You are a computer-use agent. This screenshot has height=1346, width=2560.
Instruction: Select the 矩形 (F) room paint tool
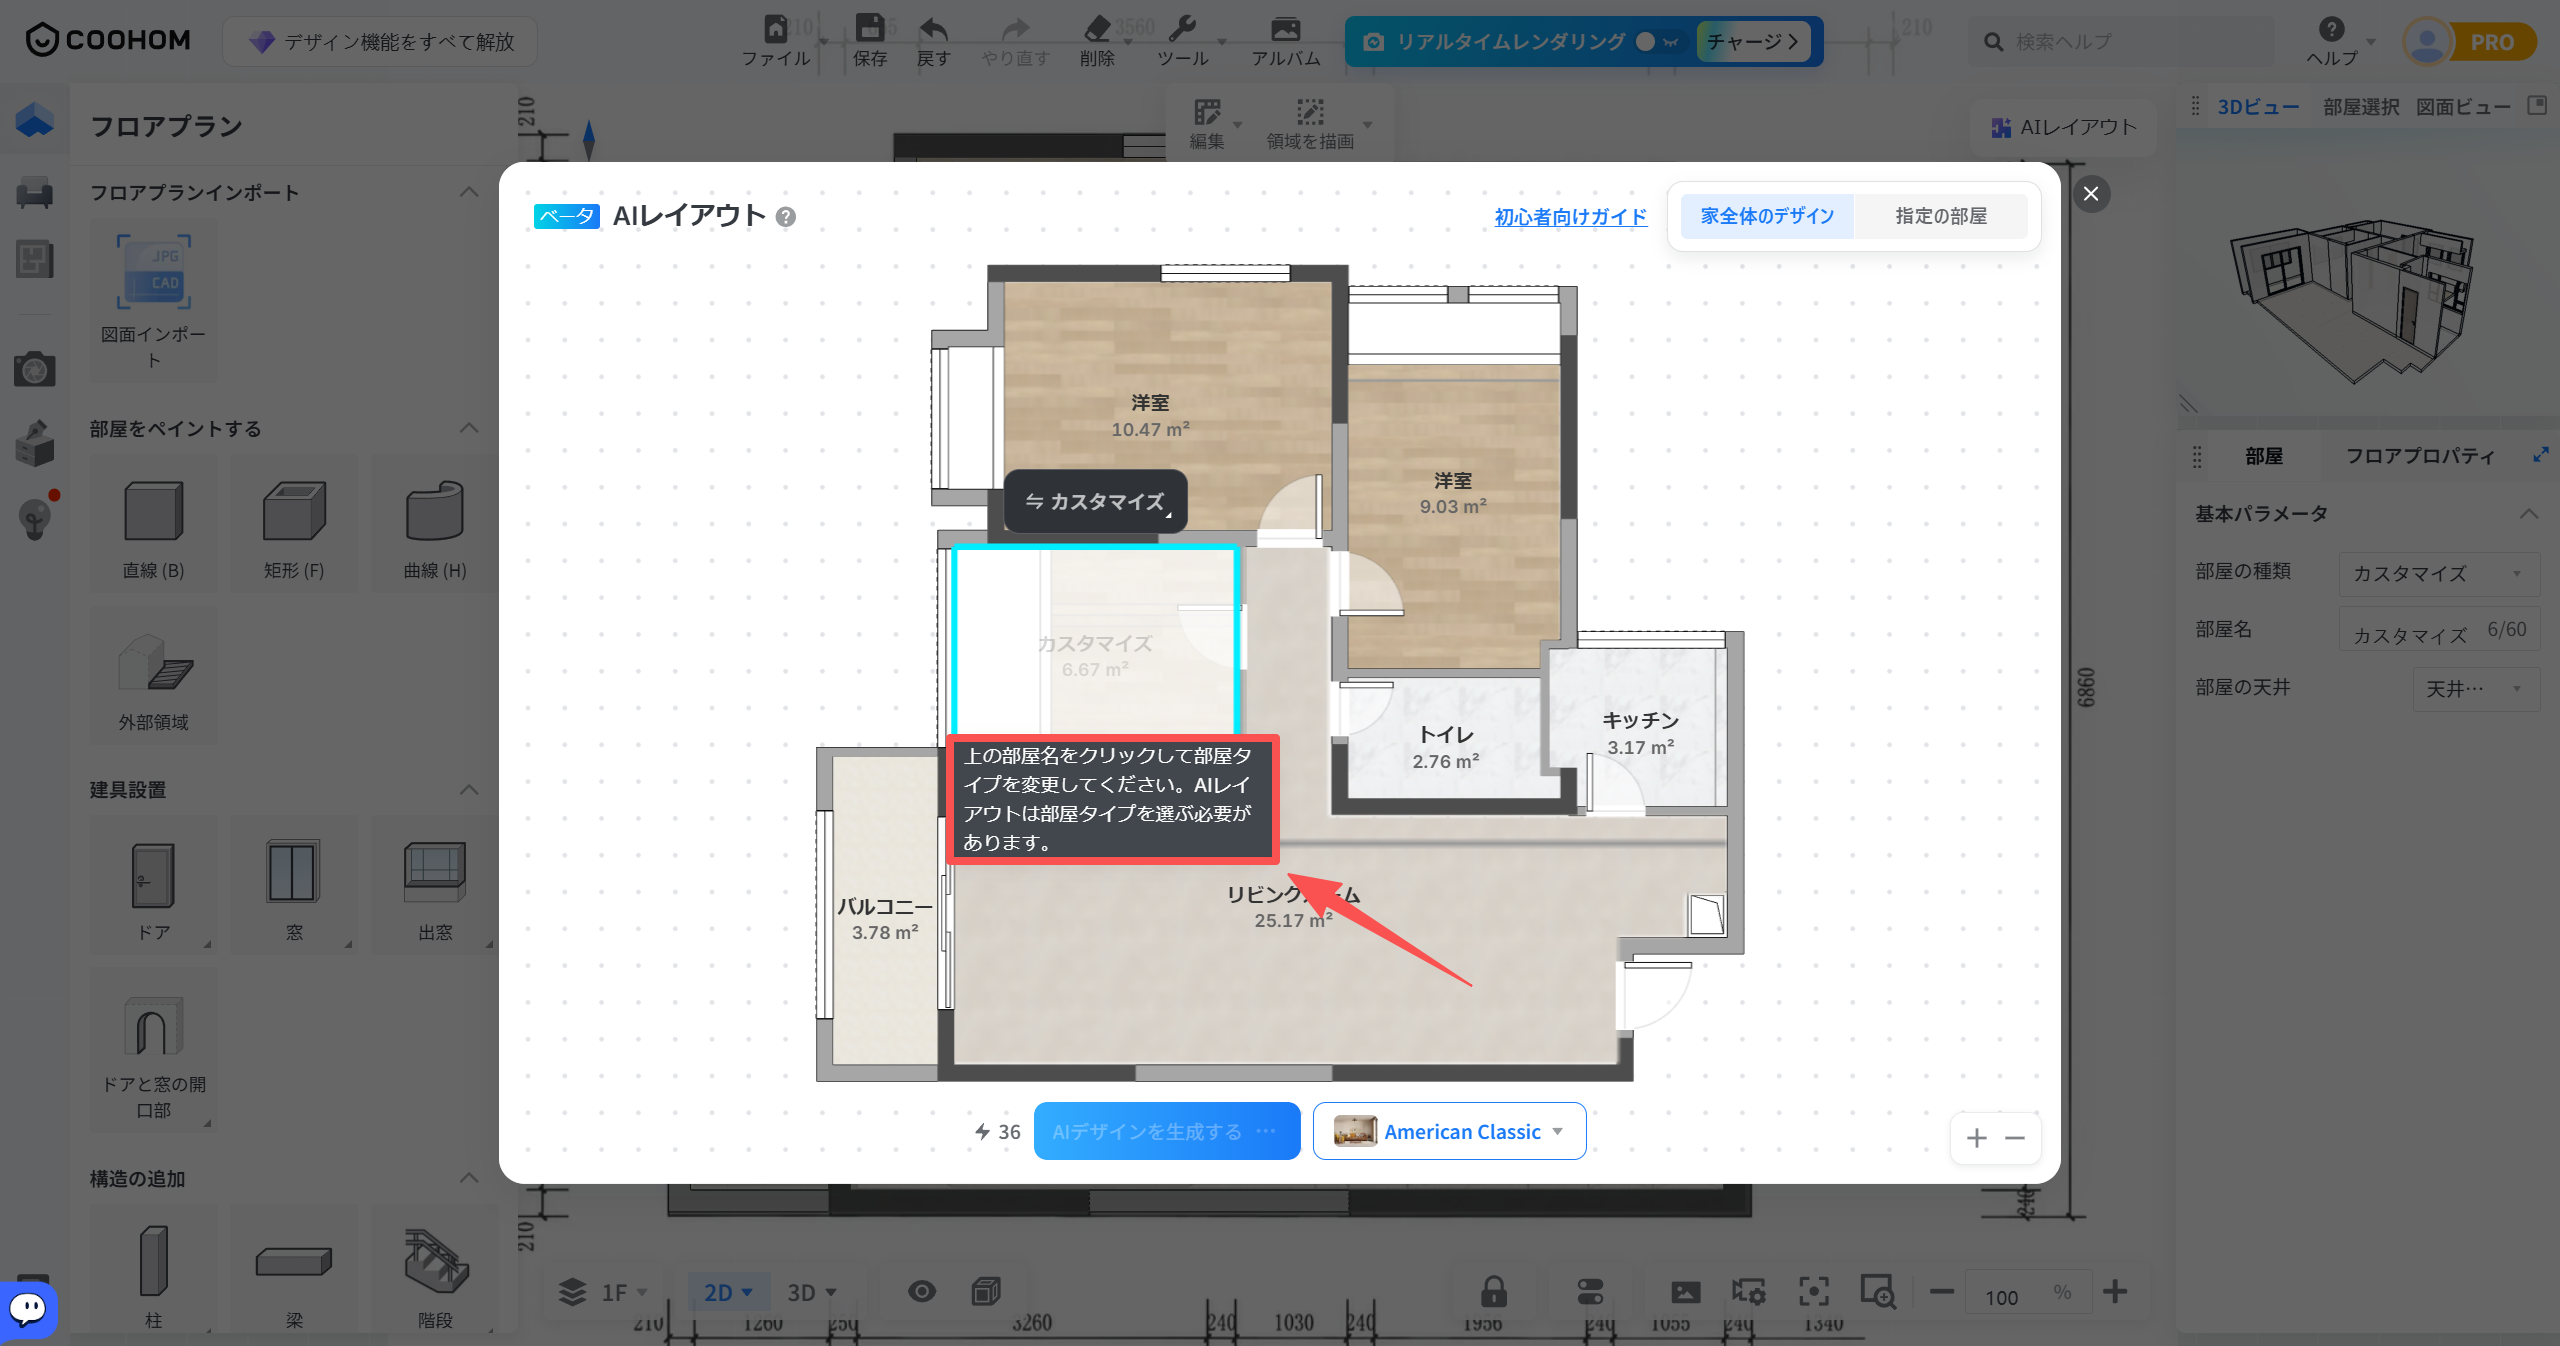click(x=294, y=525)
